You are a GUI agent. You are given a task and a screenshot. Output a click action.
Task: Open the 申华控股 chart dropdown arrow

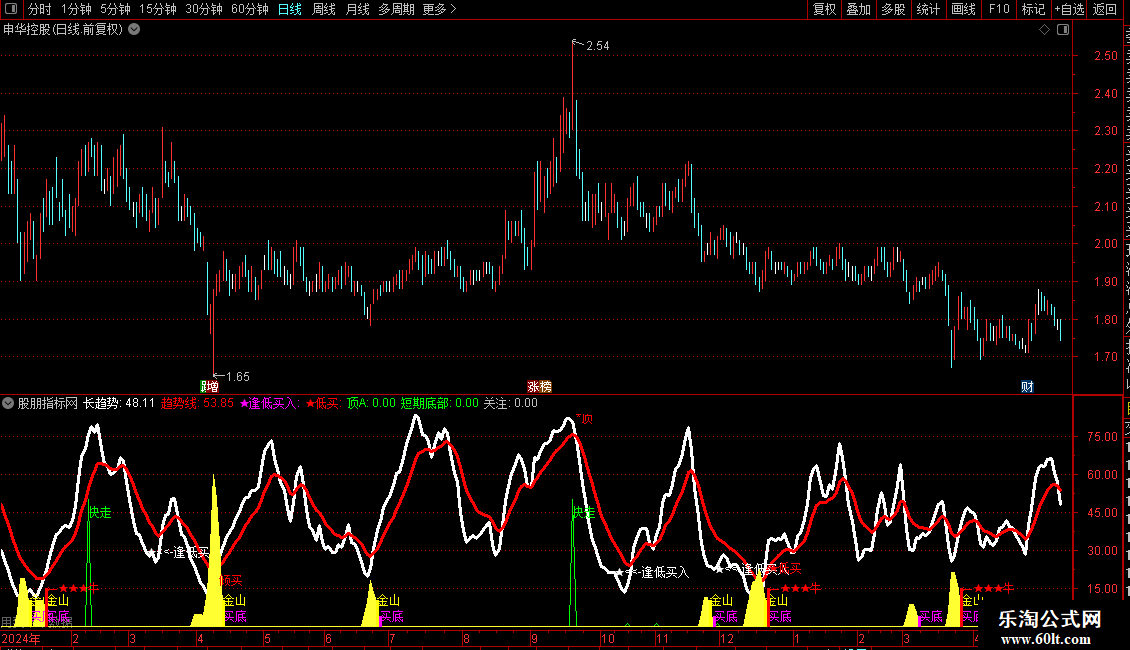(x=134, y=30)
